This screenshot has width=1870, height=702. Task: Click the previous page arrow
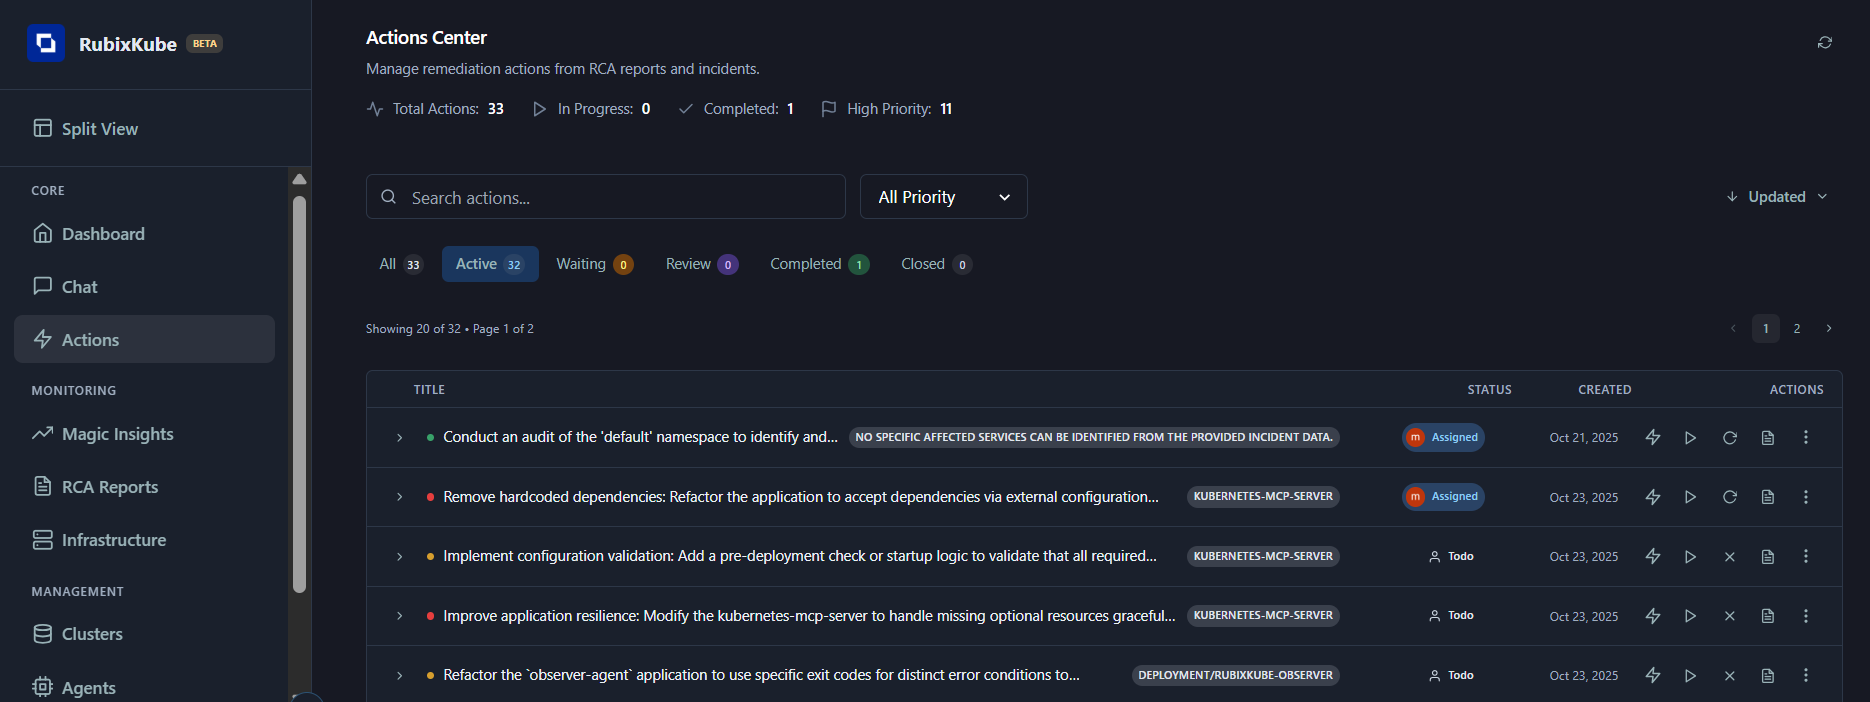pos(1733,328)
